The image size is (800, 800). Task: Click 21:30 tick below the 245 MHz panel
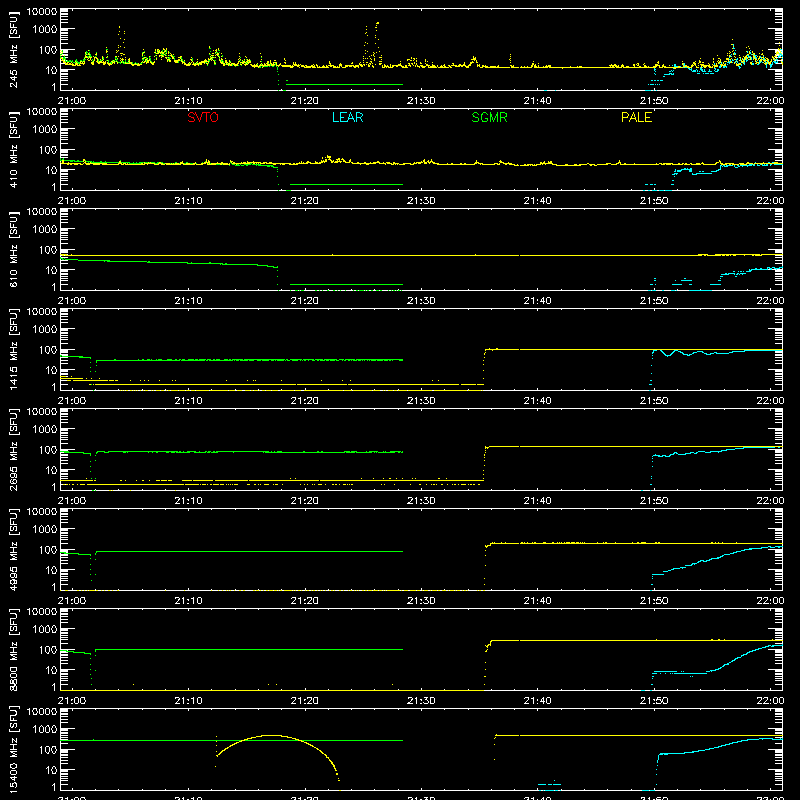click(x=421, y=101)
